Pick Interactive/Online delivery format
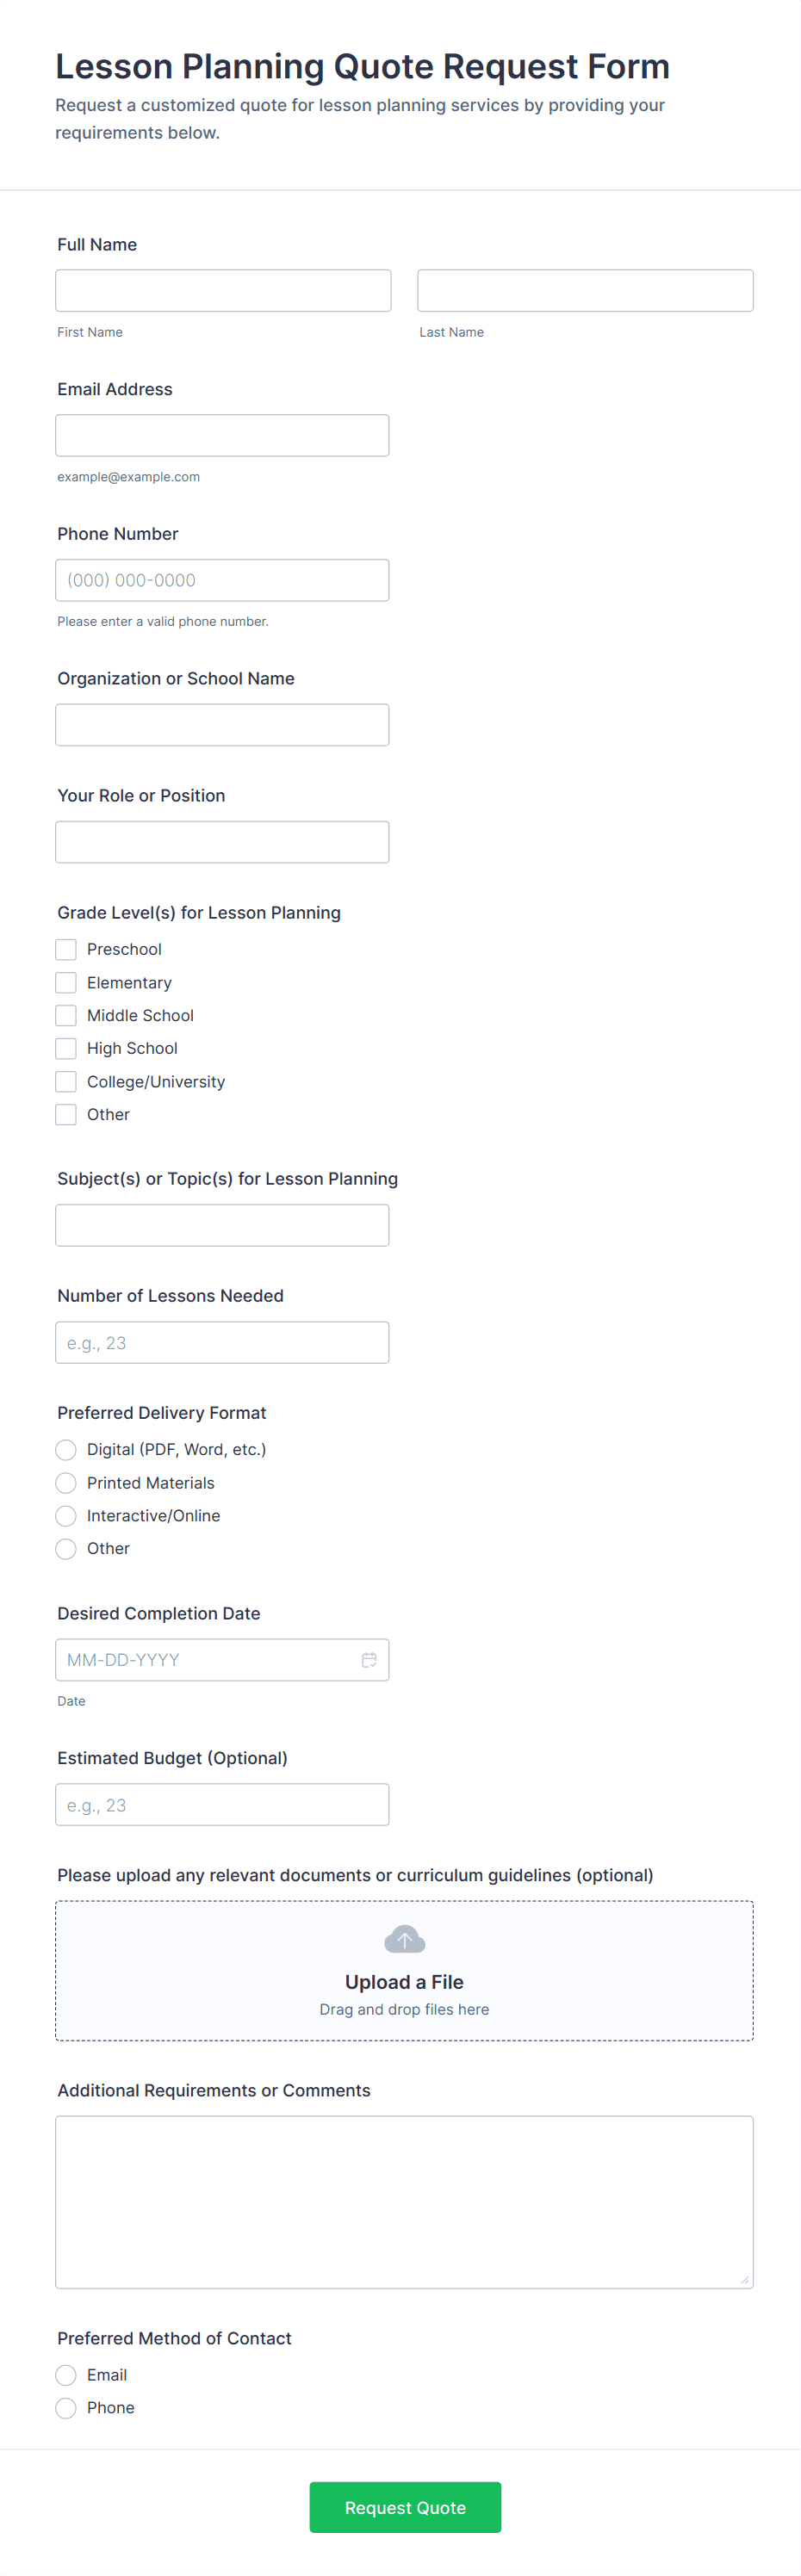 pyautogui.click(x=66, y=1516)
